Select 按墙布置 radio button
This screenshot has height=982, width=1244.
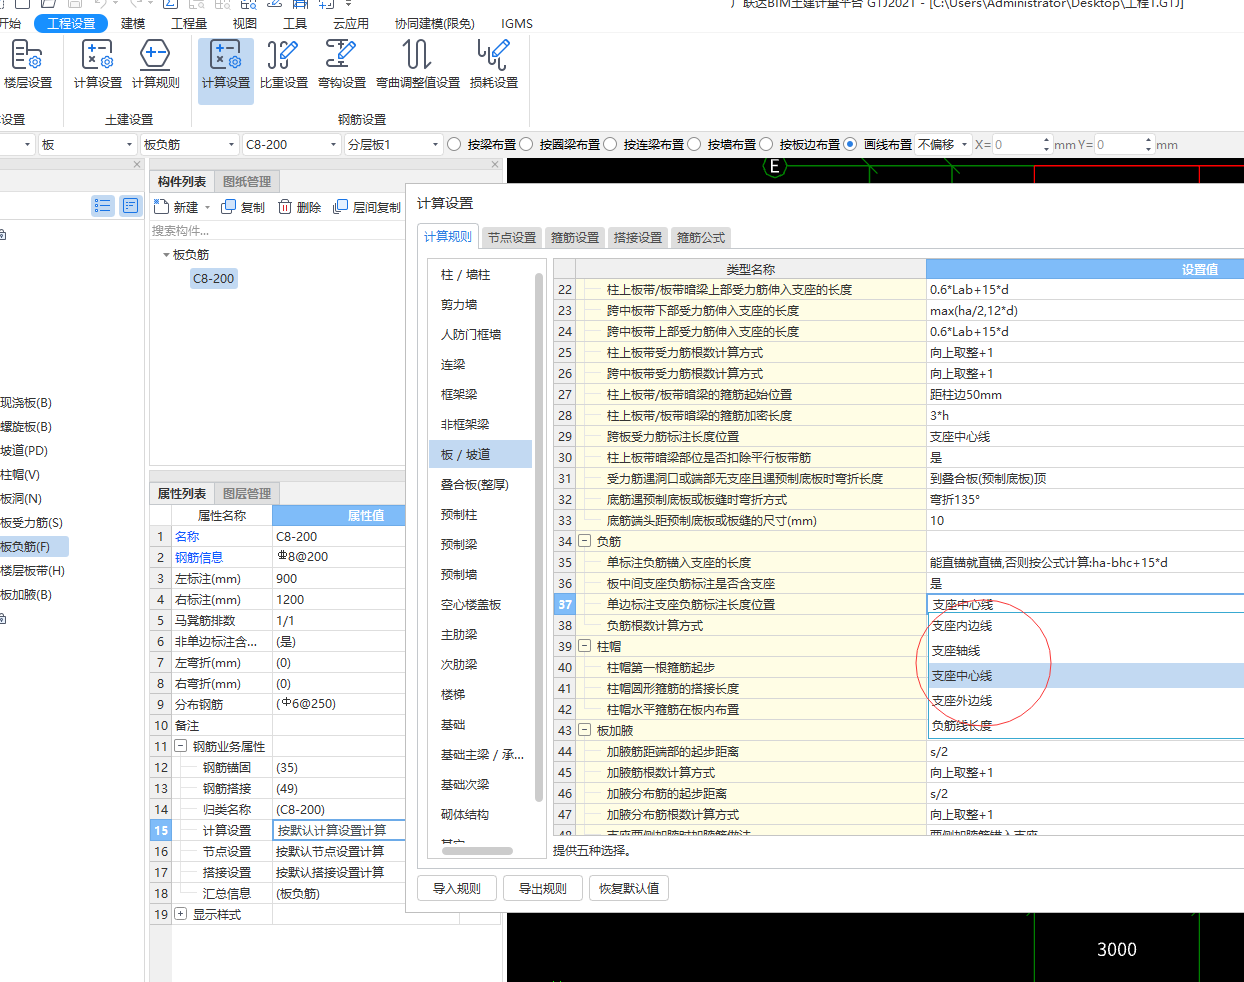pos(694,144)
